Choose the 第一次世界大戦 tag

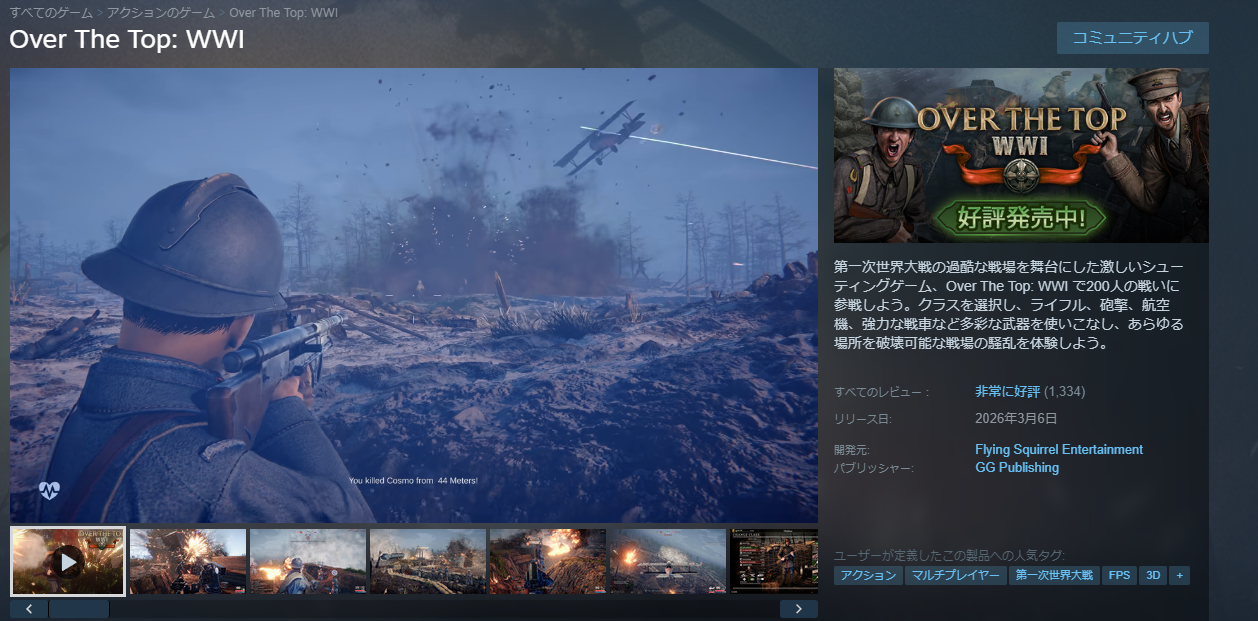click(x=1053, y=575)
